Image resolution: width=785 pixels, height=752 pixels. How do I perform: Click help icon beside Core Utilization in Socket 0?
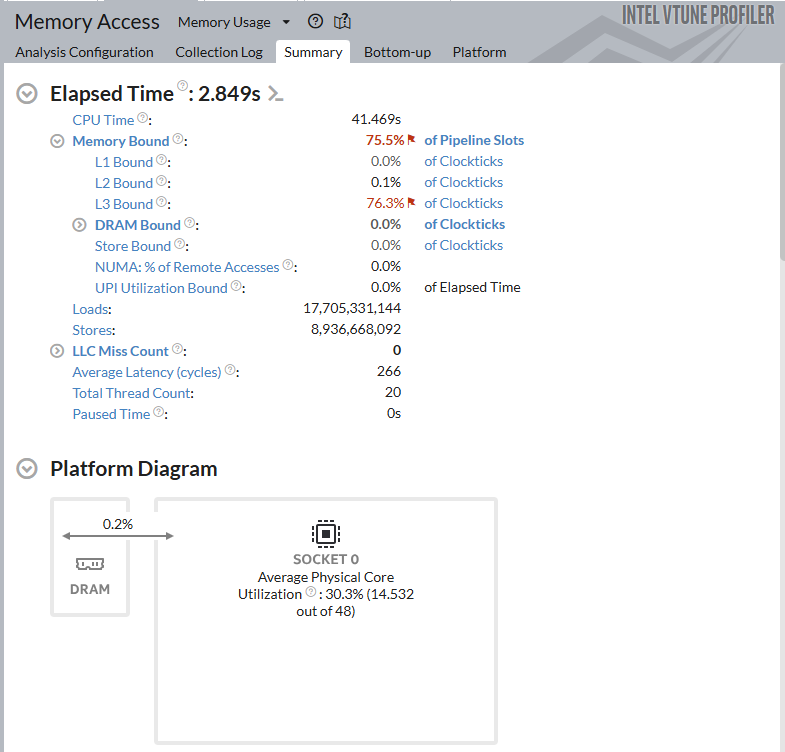(x=311, y=592)
